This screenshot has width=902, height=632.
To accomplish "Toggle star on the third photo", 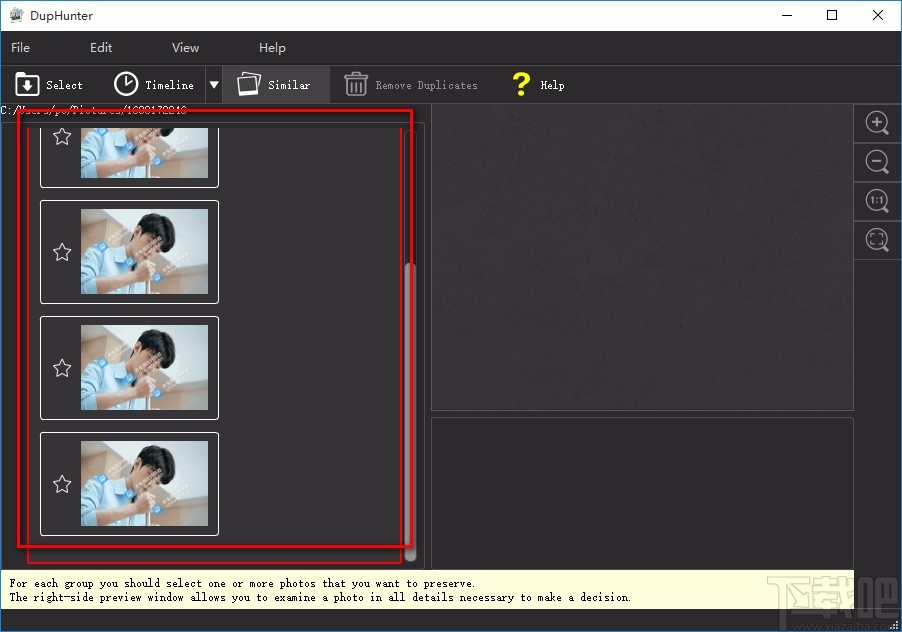I will tap(62, 368).
